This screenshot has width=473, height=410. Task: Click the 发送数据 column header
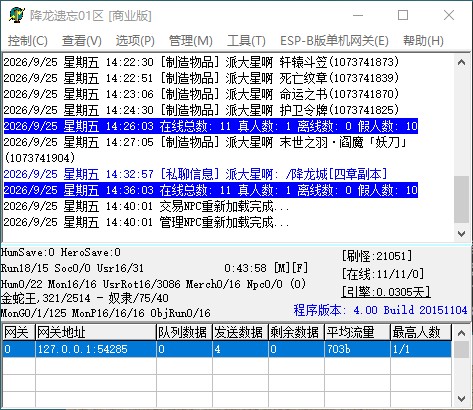click(240, 332)
